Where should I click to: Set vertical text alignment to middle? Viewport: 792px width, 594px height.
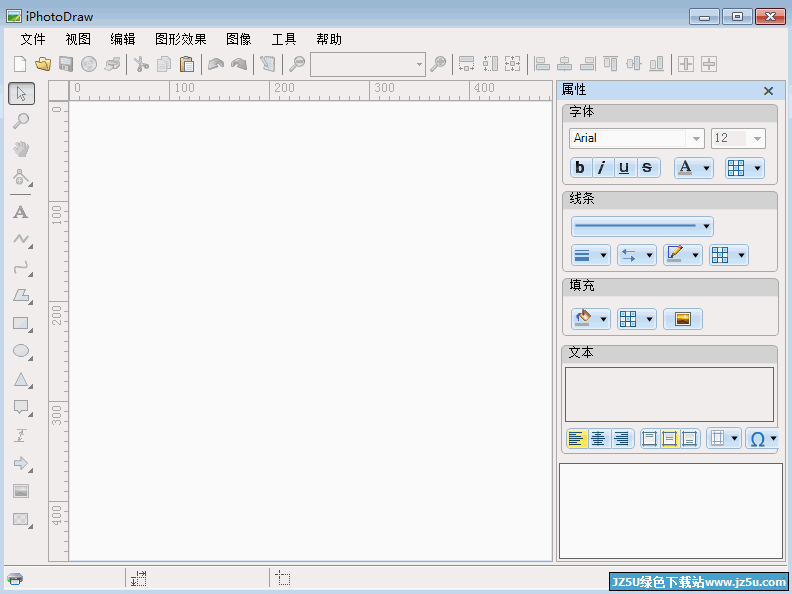[x=669, y=439]
